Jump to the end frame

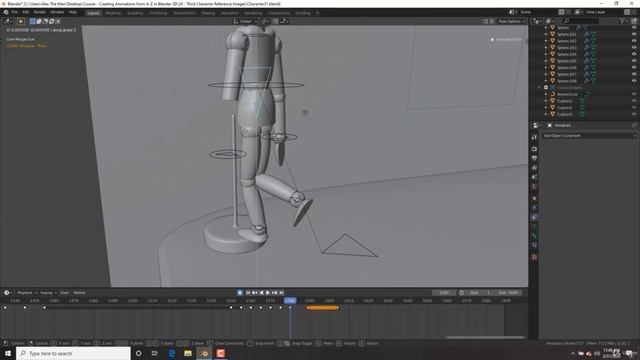282,293
